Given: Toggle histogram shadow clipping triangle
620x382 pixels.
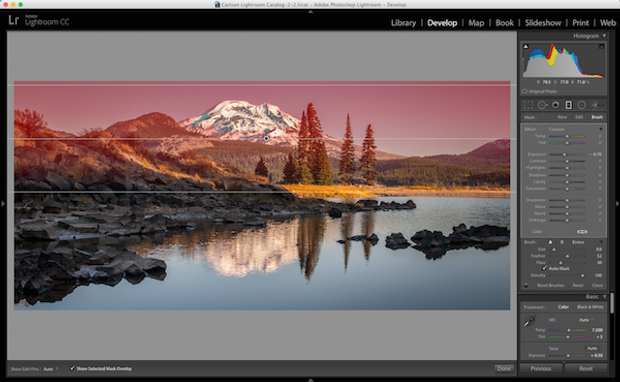Looking at the screenshot, I should (x=525, y=47).
